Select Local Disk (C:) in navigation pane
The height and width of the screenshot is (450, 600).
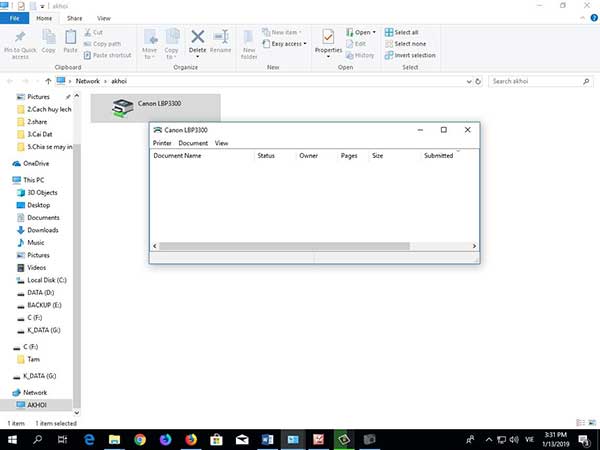tap(42, 280)
